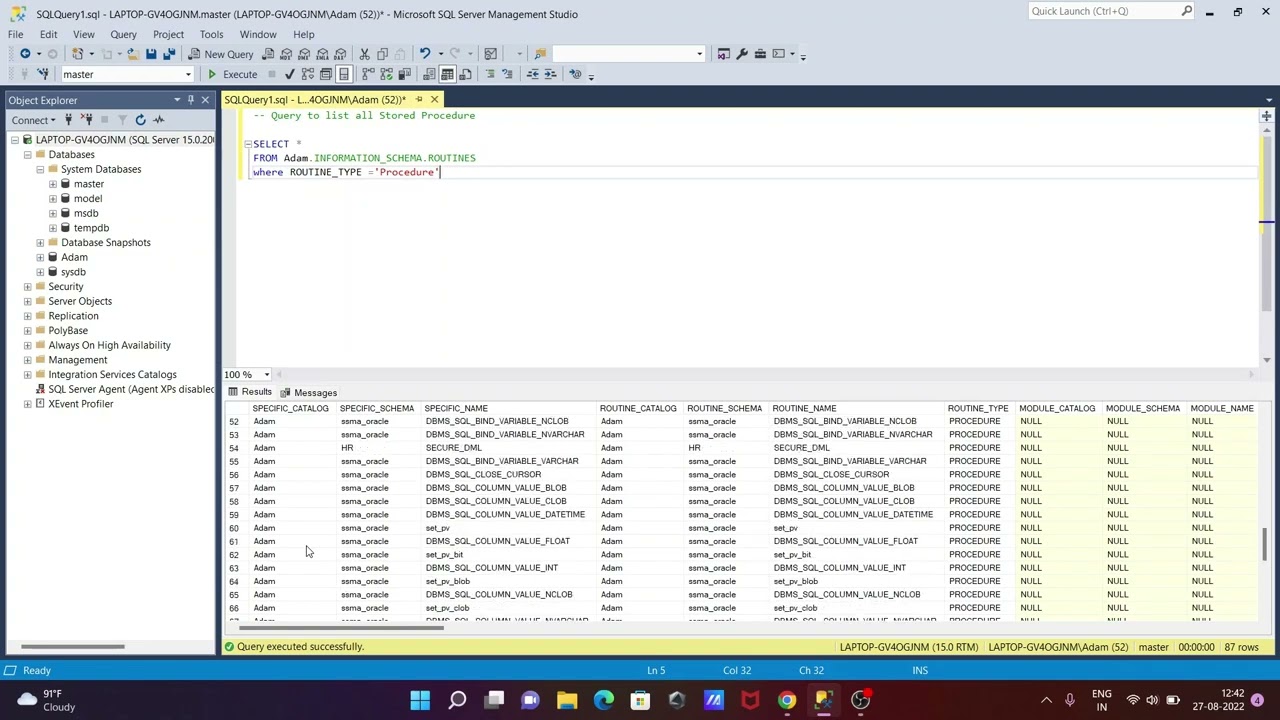Open the 100 % zoom dropdown
Viewport: 1280px width, 720px height.
pos(266,375)
